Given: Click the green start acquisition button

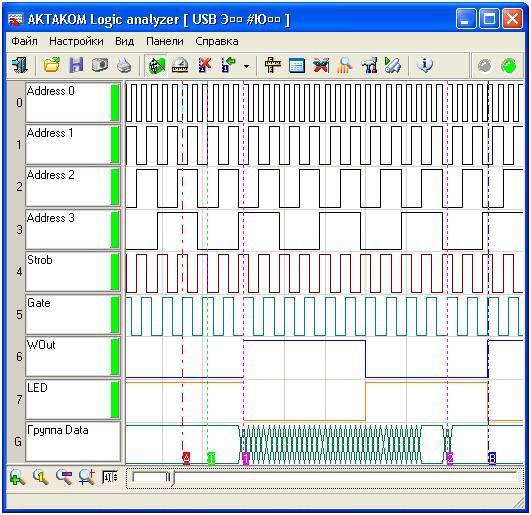Looking at the screenshot, I should [508, 66].
